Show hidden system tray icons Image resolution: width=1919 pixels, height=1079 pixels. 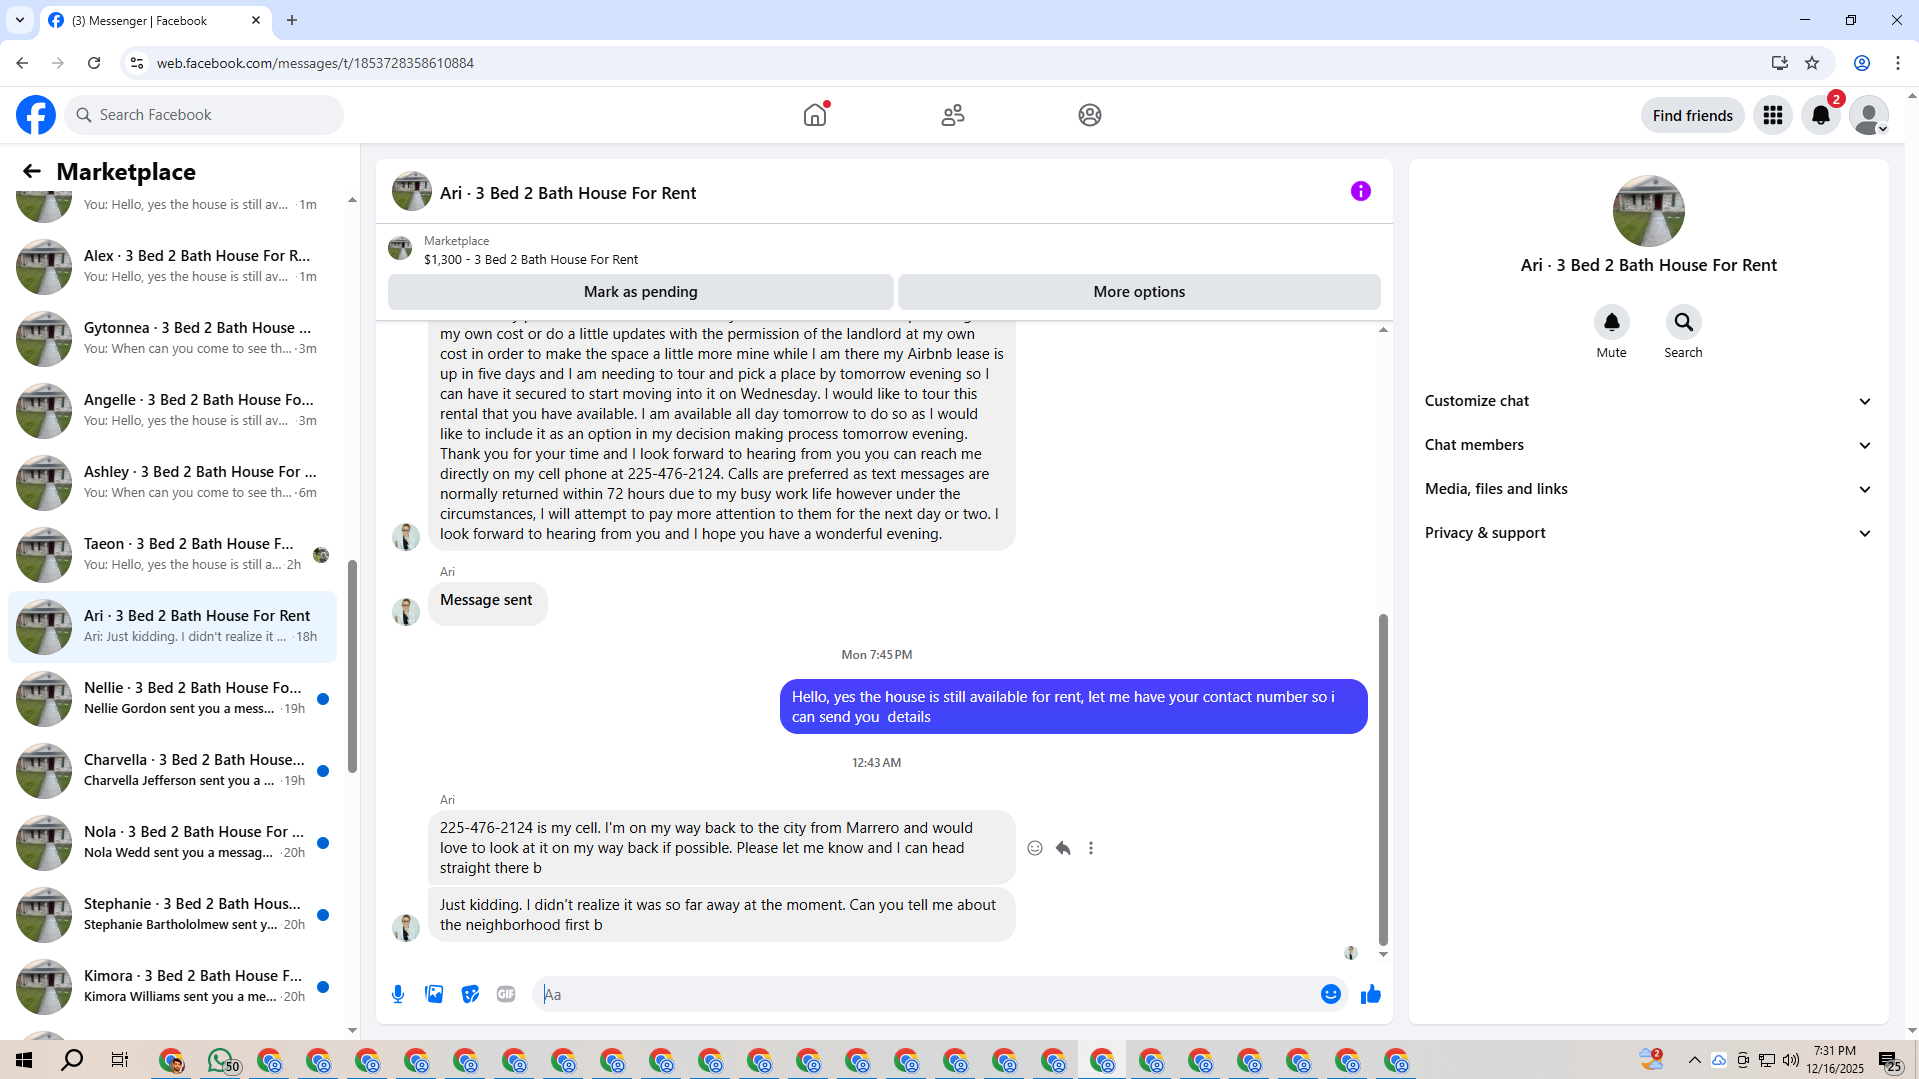[x=1694, y=1060]
